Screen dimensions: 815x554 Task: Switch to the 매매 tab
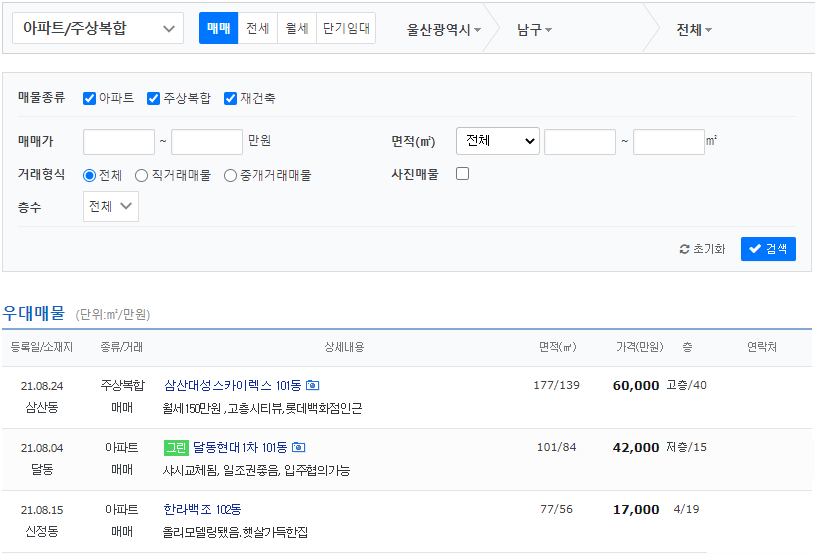click(x=218, y=28)
